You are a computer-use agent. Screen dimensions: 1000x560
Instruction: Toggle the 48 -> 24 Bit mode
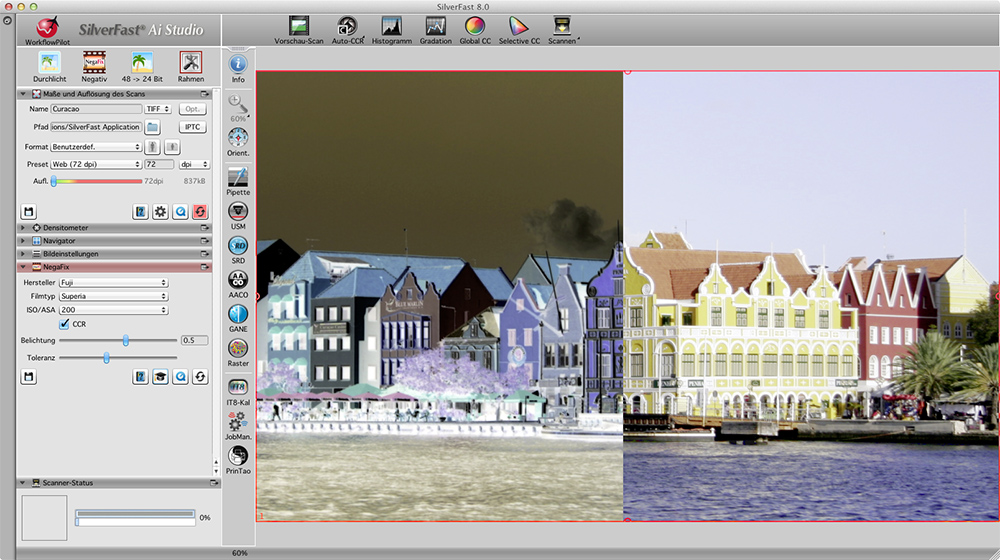pos(142,64)
